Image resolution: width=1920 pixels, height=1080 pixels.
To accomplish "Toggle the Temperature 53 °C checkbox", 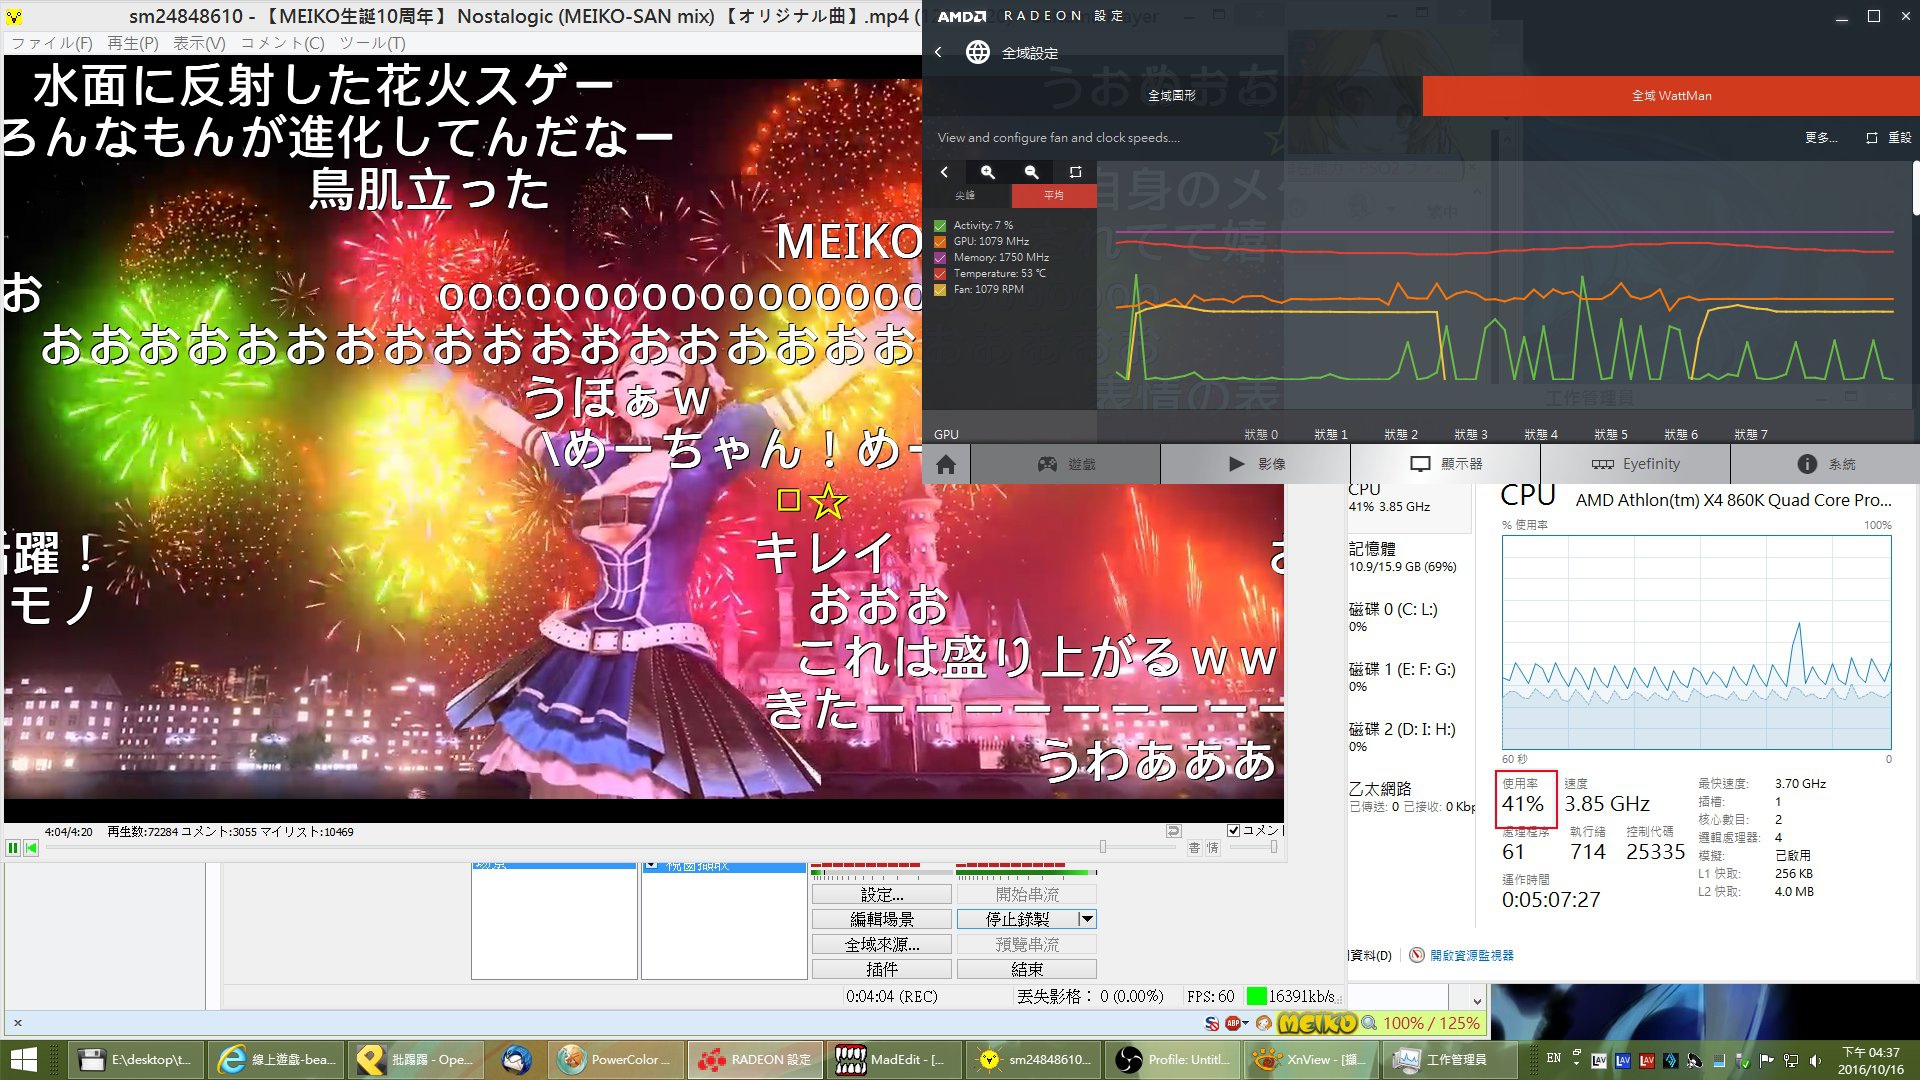I will coord(940,273).
